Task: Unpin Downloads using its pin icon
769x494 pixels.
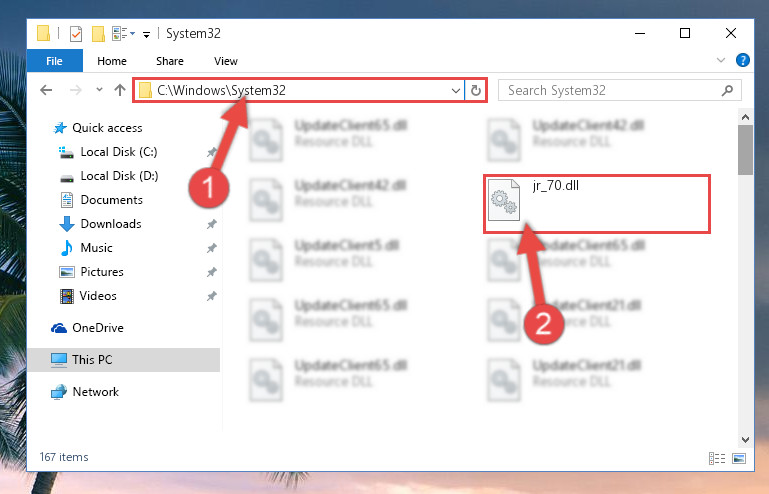Action: point(211,224)
